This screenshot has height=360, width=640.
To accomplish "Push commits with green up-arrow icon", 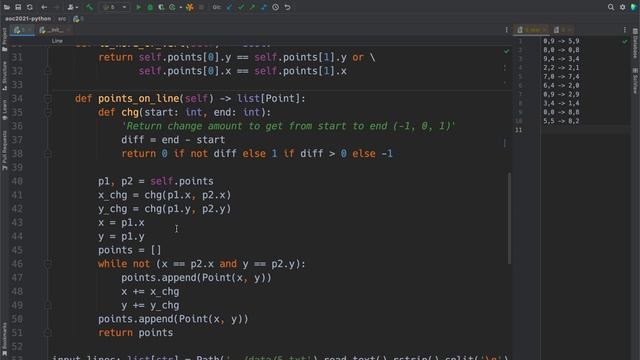I will 252,7.
